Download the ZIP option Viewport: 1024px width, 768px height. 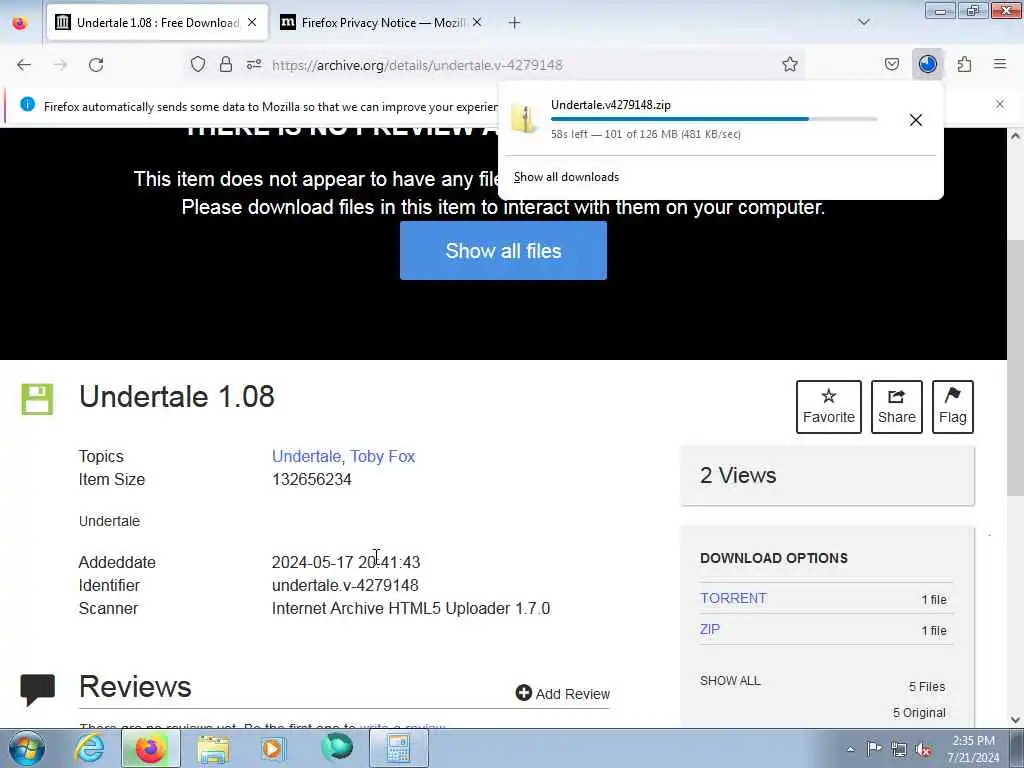pos(710,630)
